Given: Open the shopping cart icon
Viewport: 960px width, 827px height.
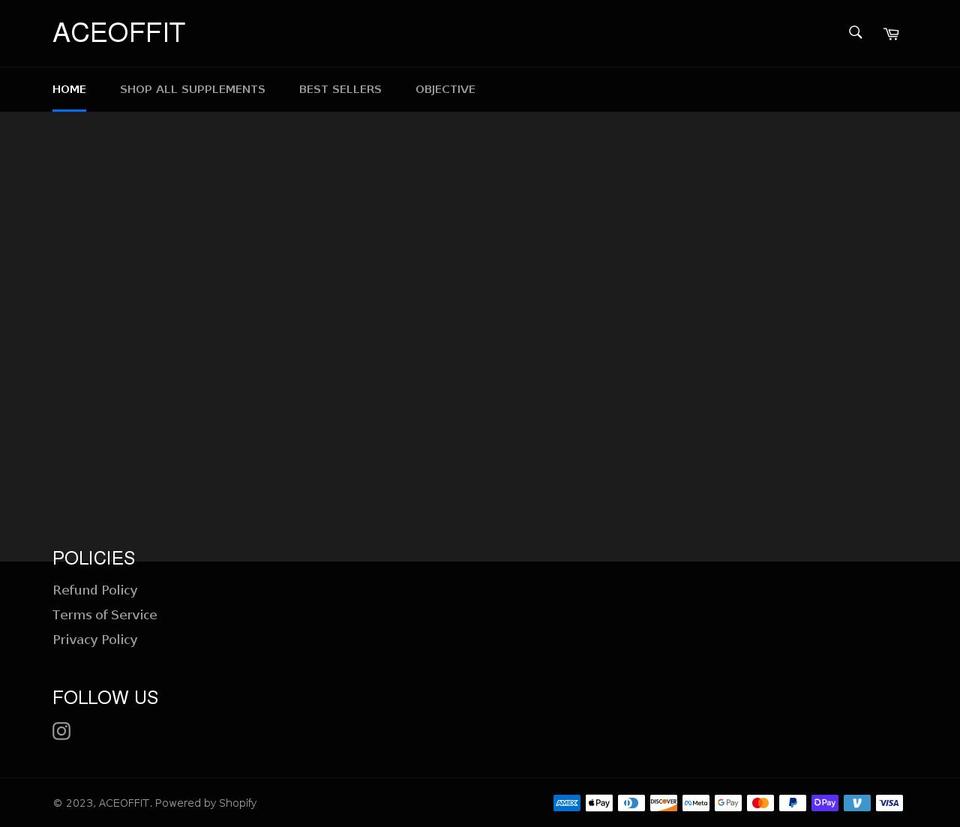Looking at the screenshot, I should (x=891, y=34).
